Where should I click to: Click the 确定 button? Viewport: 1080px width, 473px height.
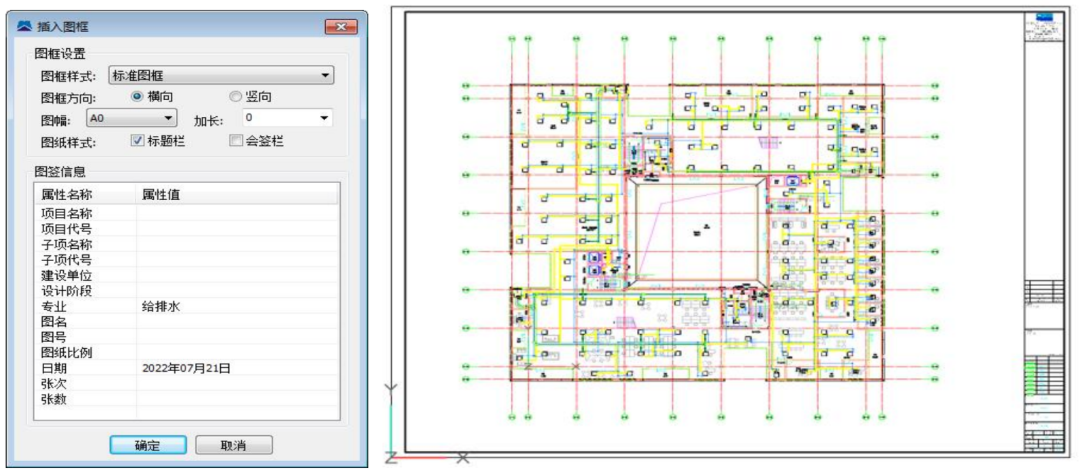tap(147, 445)
